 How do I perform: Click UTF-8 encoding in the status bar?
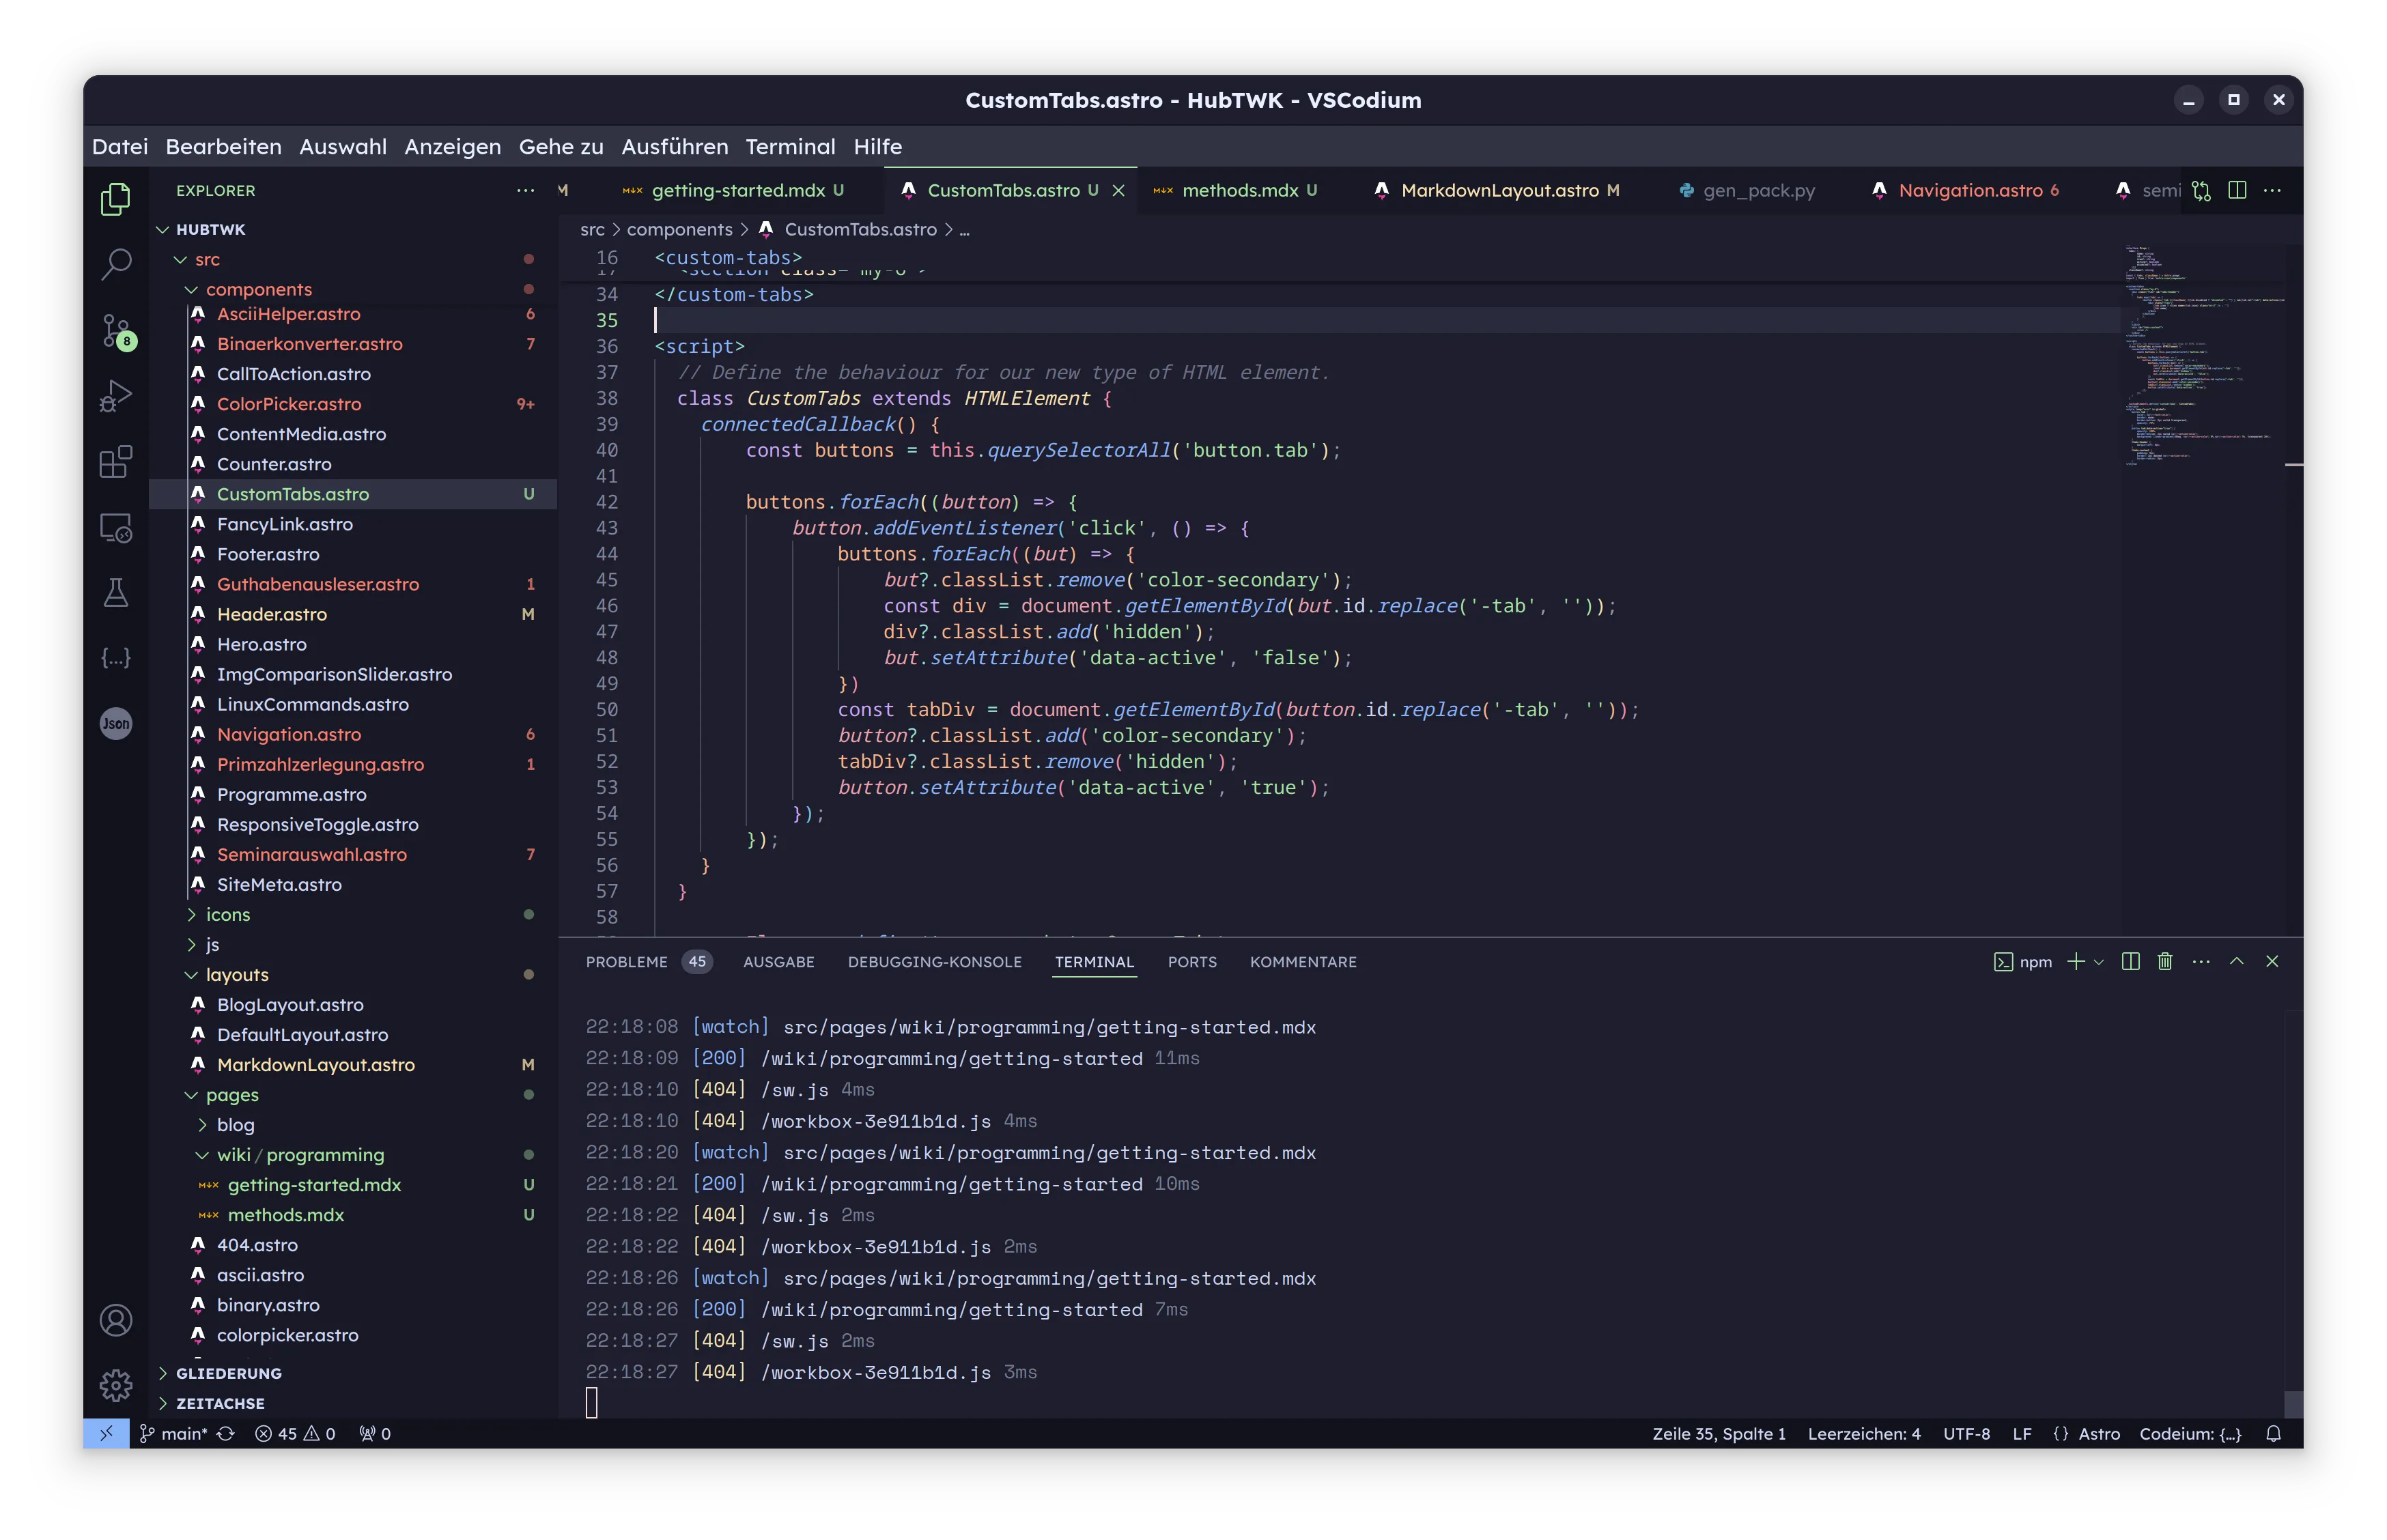1966,1433
